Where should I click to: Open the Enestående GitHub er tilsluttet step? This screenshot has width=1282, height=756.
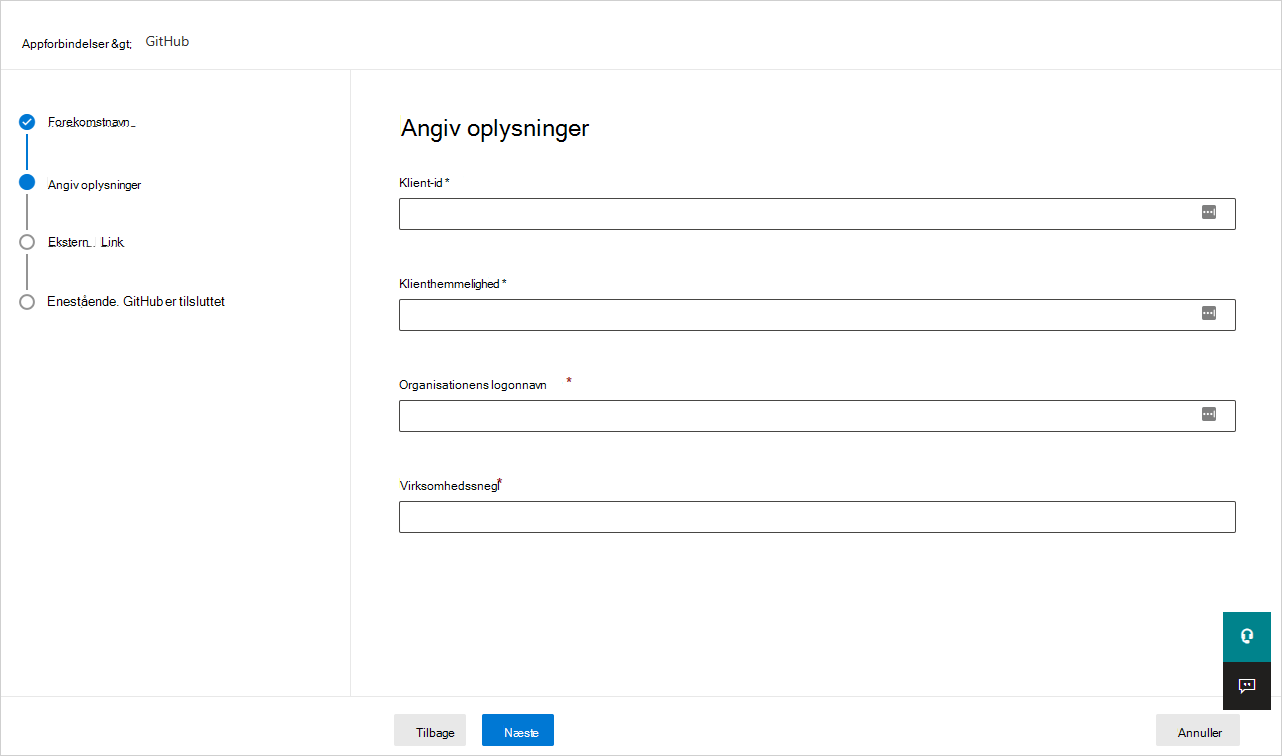135,301
